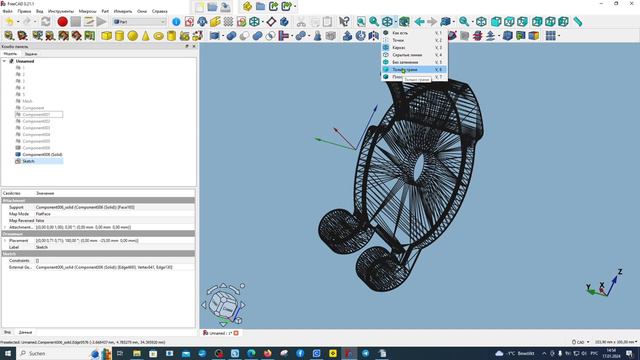Open the Макросы menu
640x360 pixels.
[87, 11]
